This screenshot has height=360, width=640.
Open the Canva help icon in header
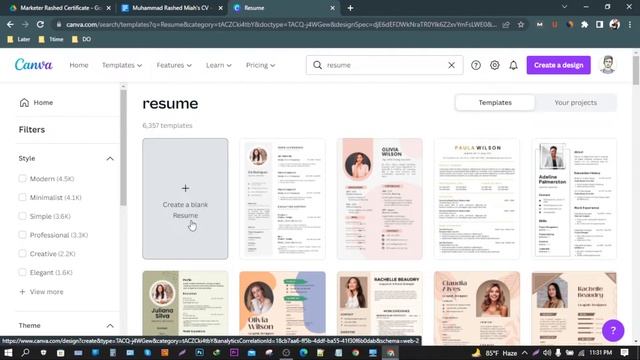pos(476,65)
